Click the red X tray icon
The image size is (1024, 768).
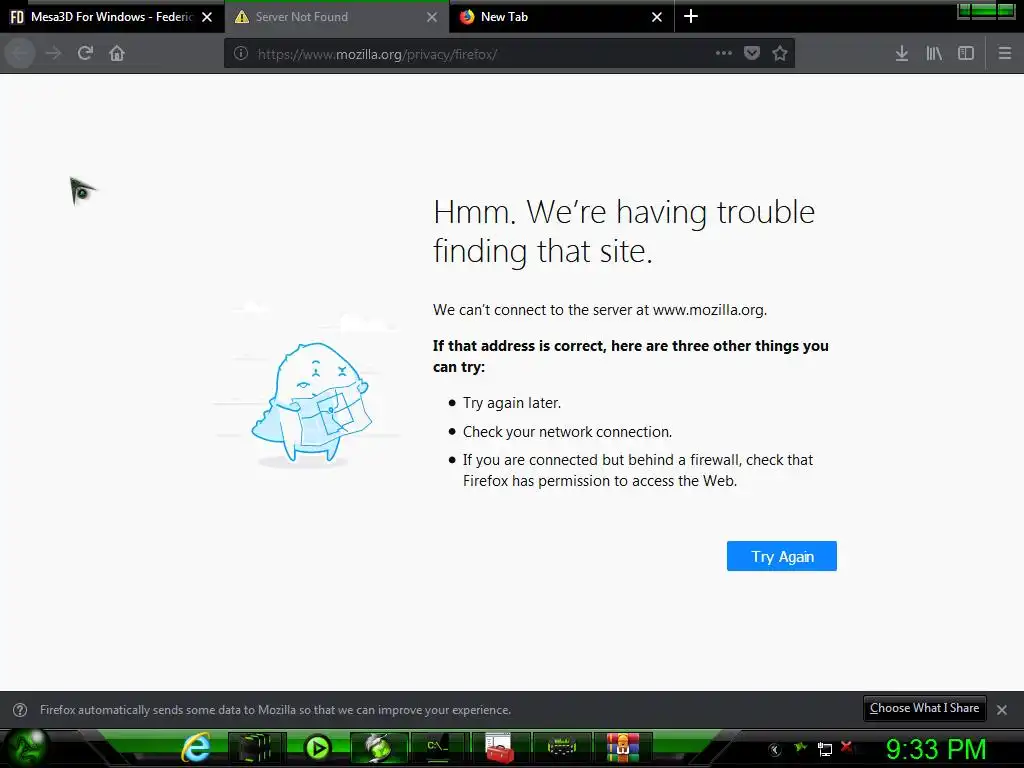847,746
